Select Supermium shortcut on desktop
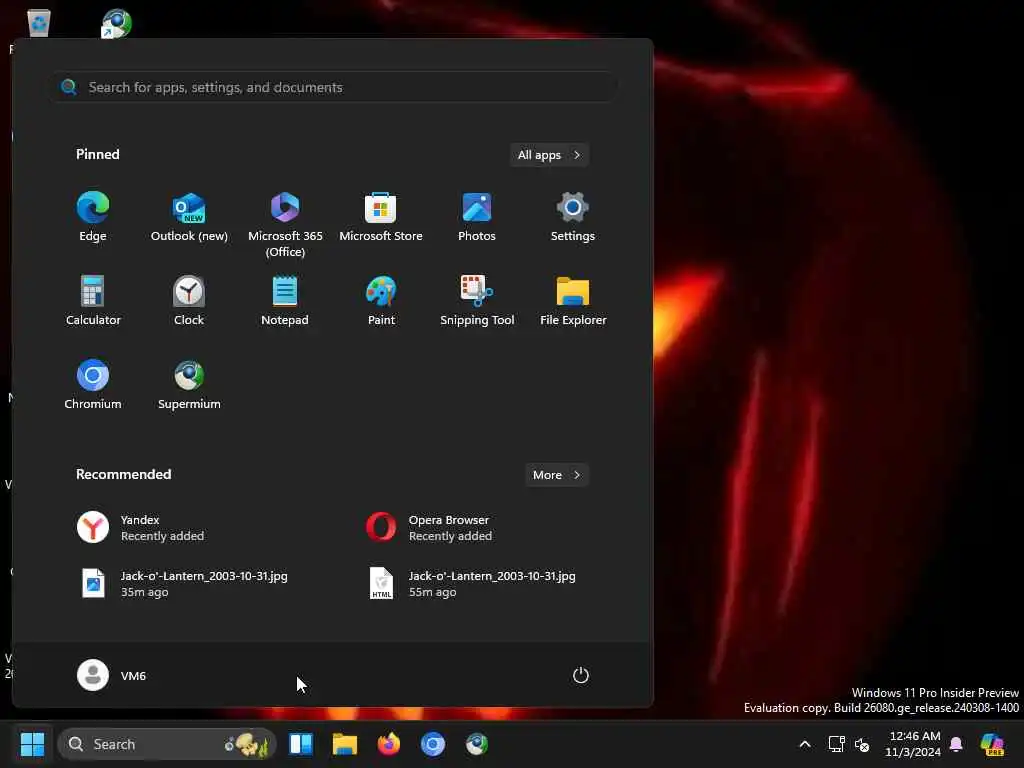The height and width of the screenshot is (768, 1024). (x=117, y=23)
